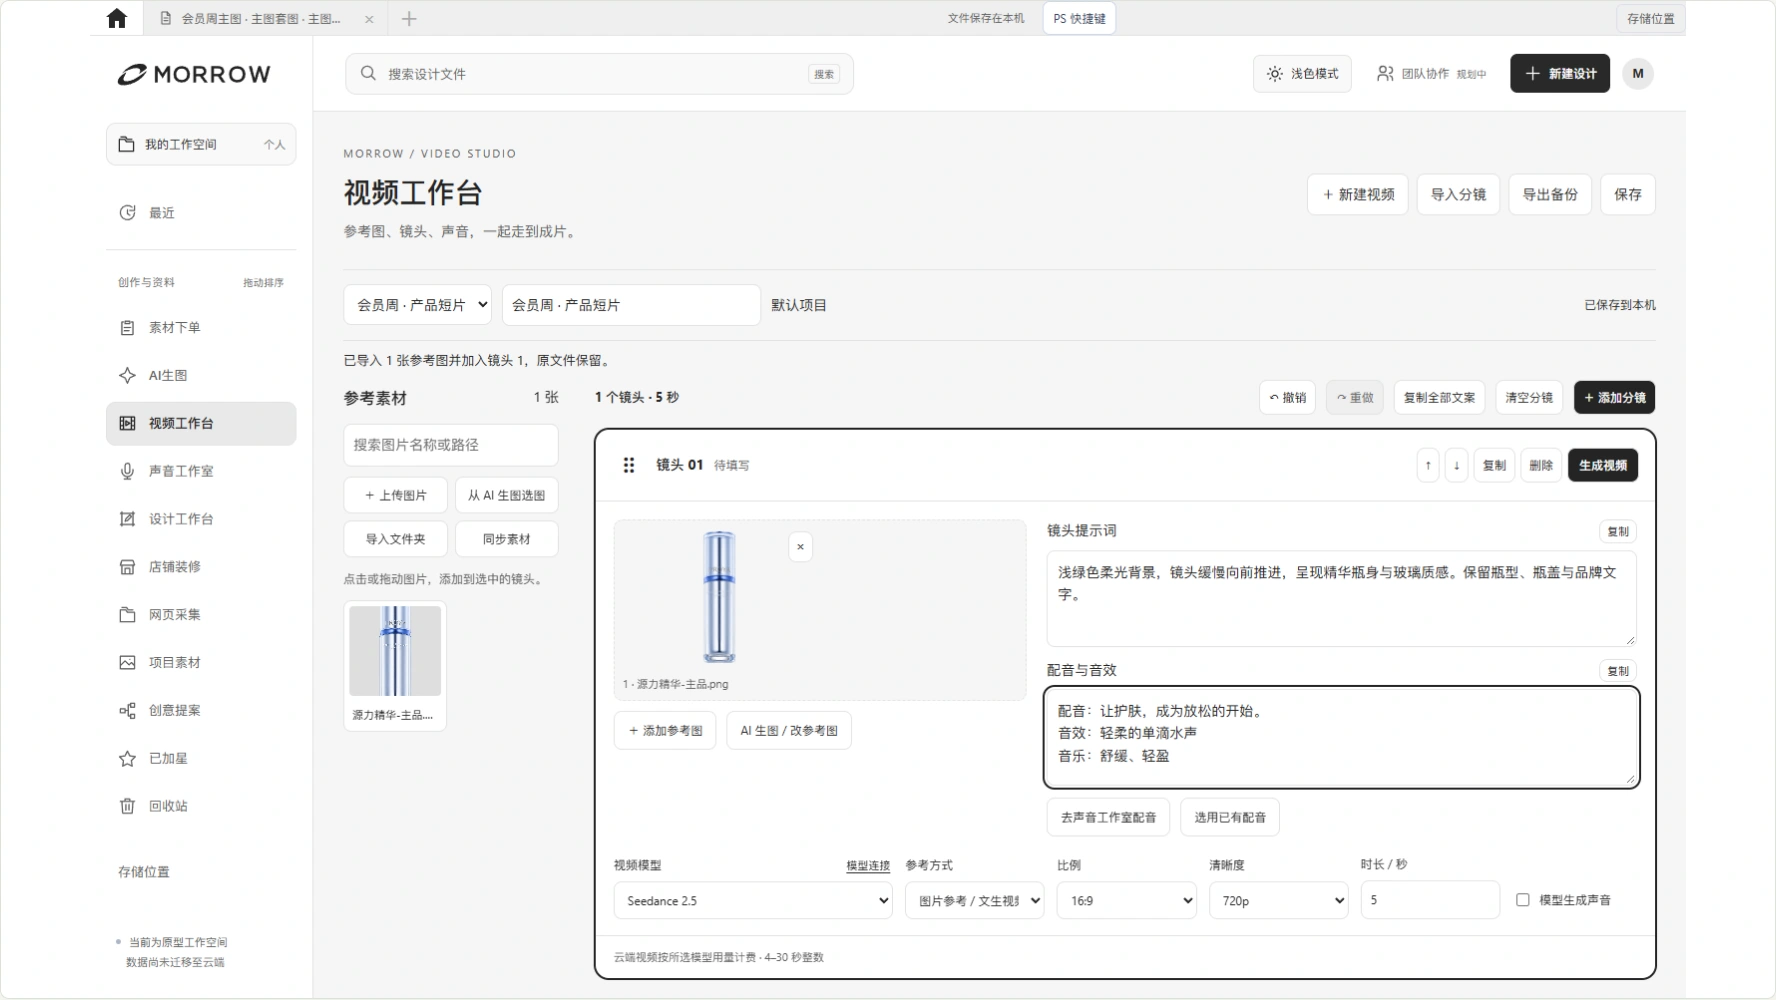Click the MORROW logo
This screenshot has height=1000, width=1776.
coord(194,74)
